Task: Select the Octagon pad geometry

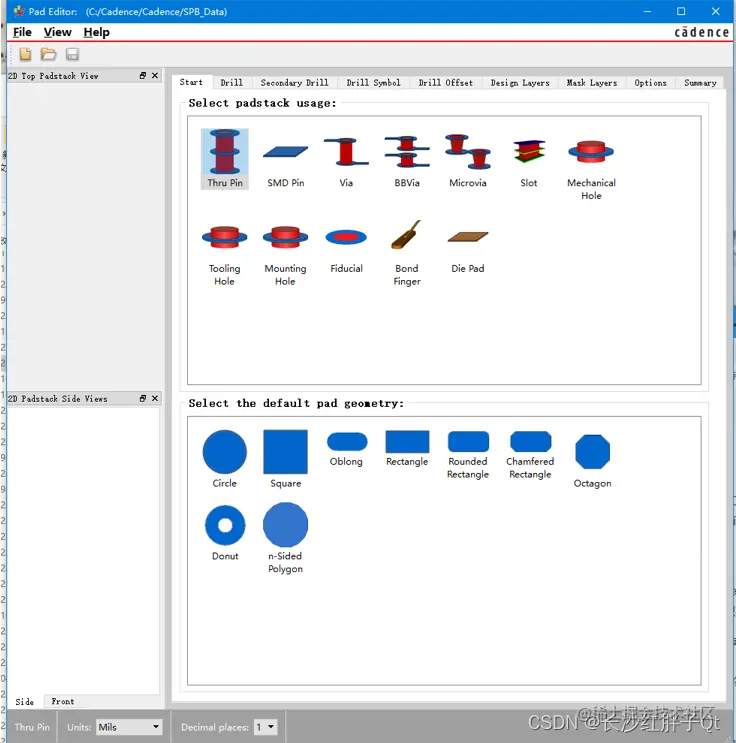Action: pos(592,461)
